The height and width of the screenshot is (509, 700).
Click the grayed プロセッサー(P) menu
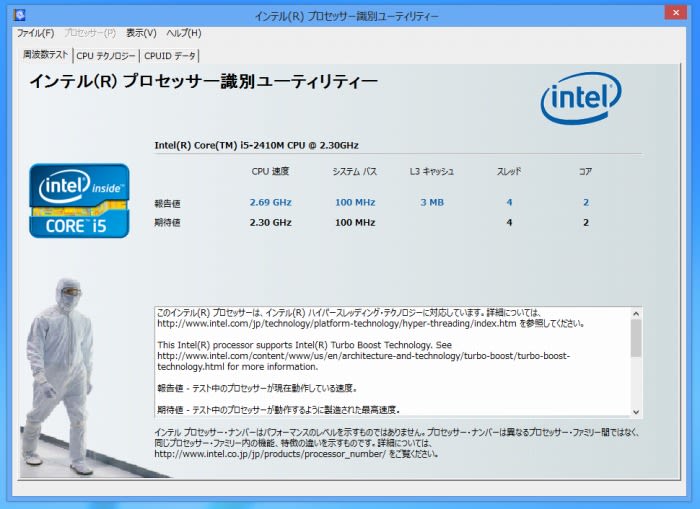tap(90, 33)
